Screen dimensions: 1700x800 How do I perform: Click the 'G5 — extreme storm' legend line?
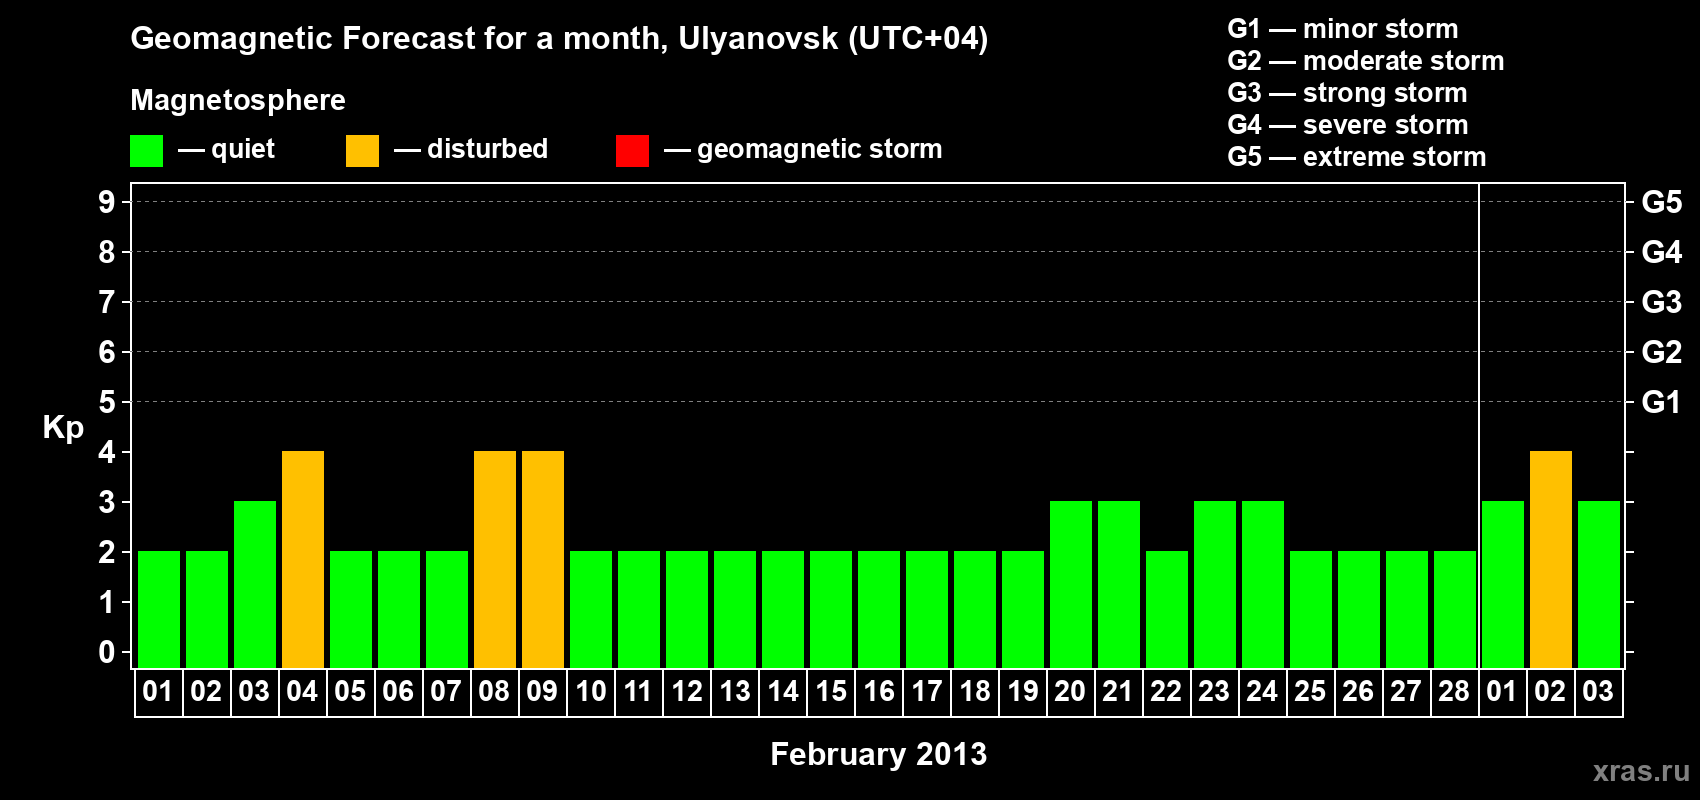point(1357,157)
